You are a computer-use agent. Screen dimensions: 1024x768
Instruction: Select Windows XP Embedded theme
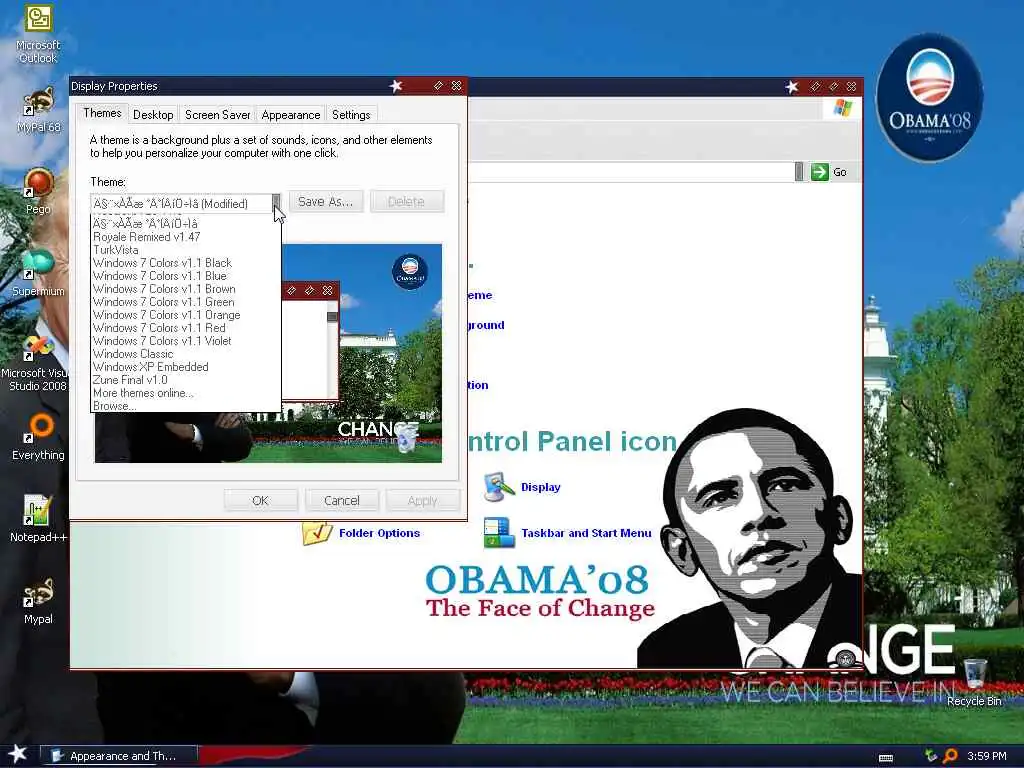pos(186,367)
